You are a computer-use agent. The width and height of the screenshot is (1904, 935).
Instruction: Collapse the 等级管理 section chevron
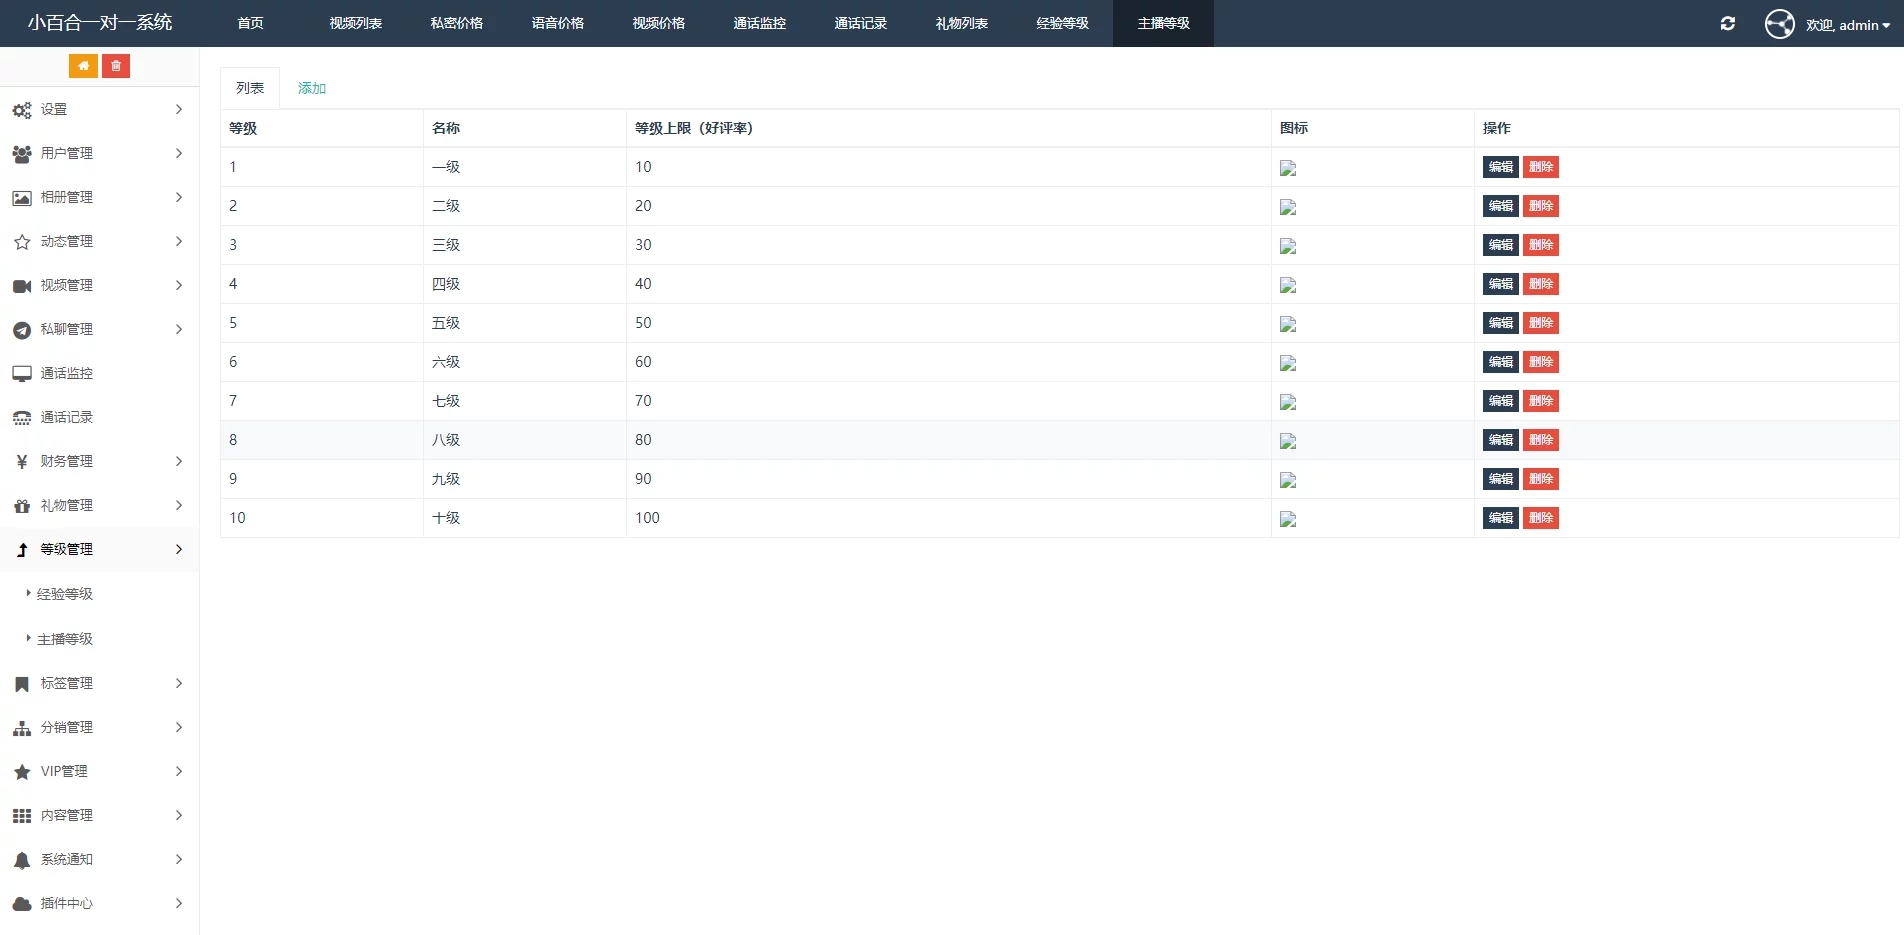(x=179, y=549)
